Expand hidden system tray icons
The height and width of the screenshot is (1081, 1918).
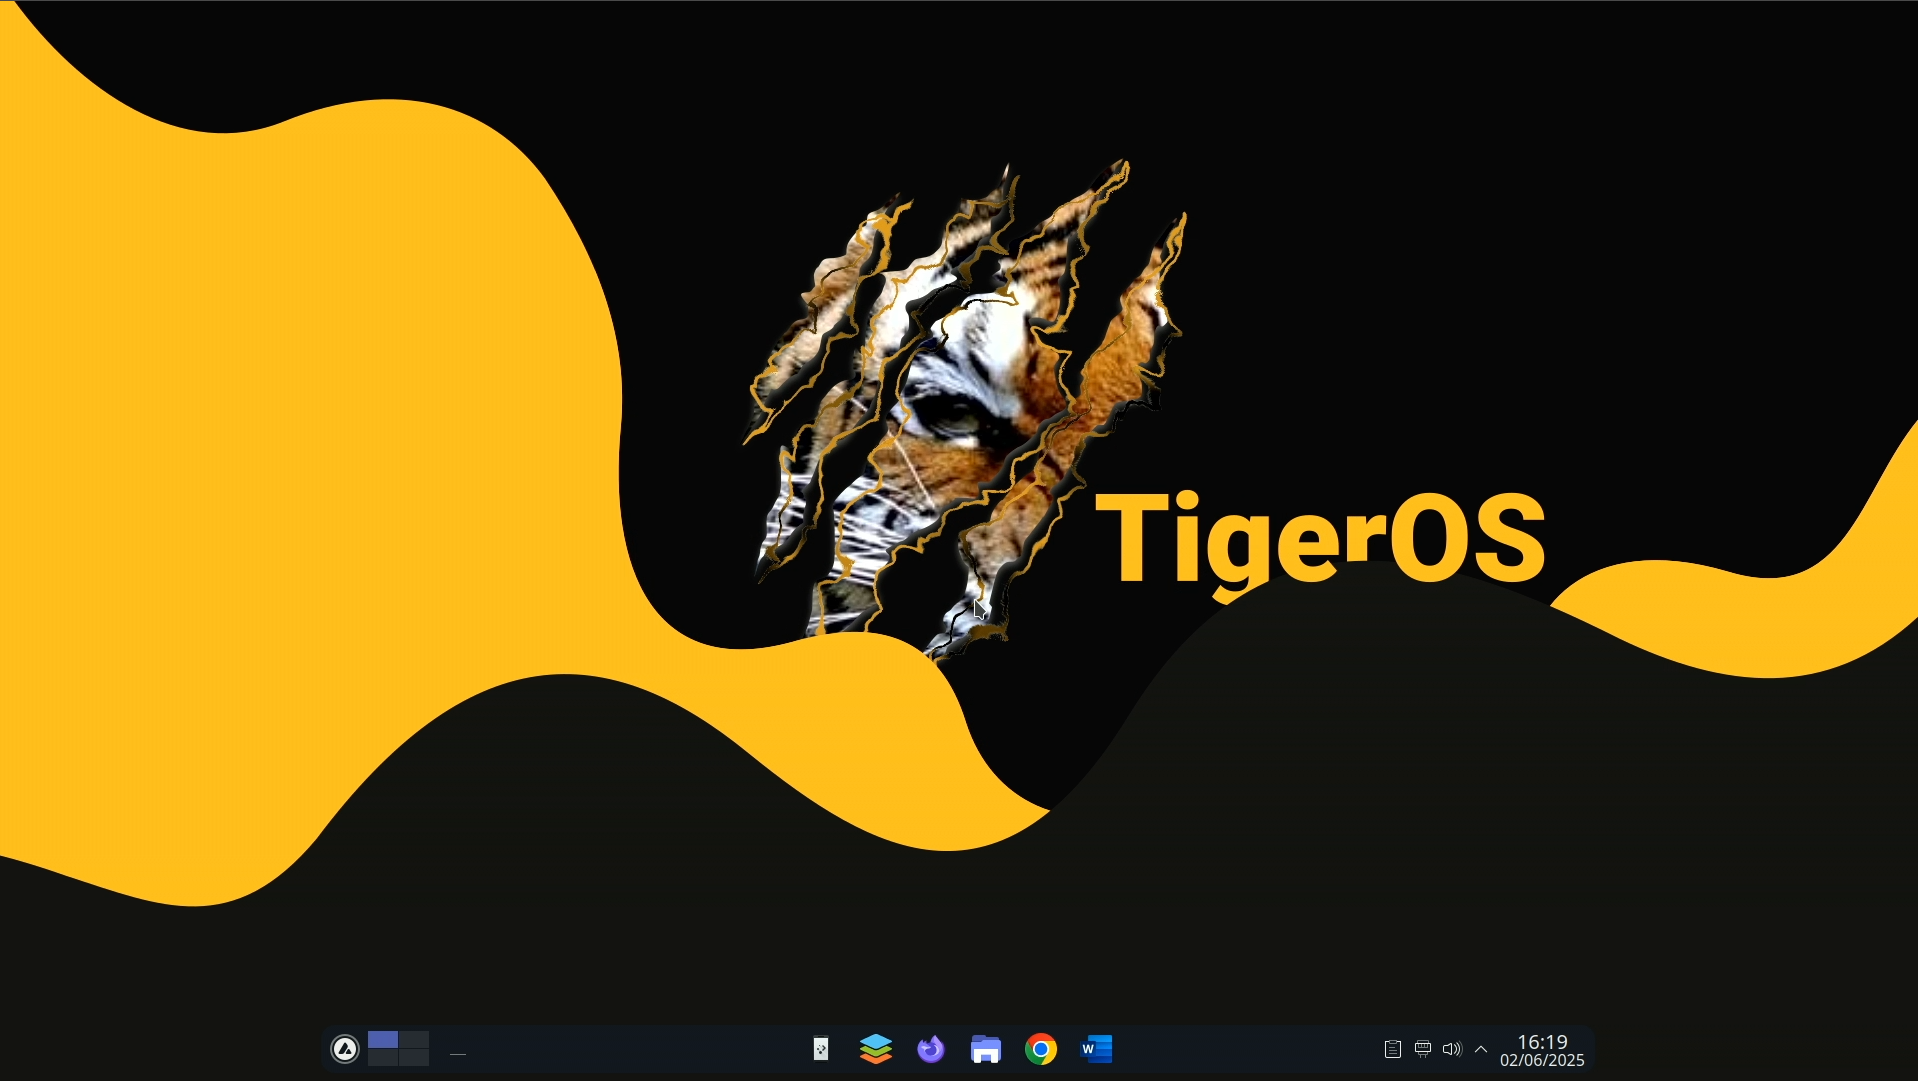click(x=1481, y=1049)
